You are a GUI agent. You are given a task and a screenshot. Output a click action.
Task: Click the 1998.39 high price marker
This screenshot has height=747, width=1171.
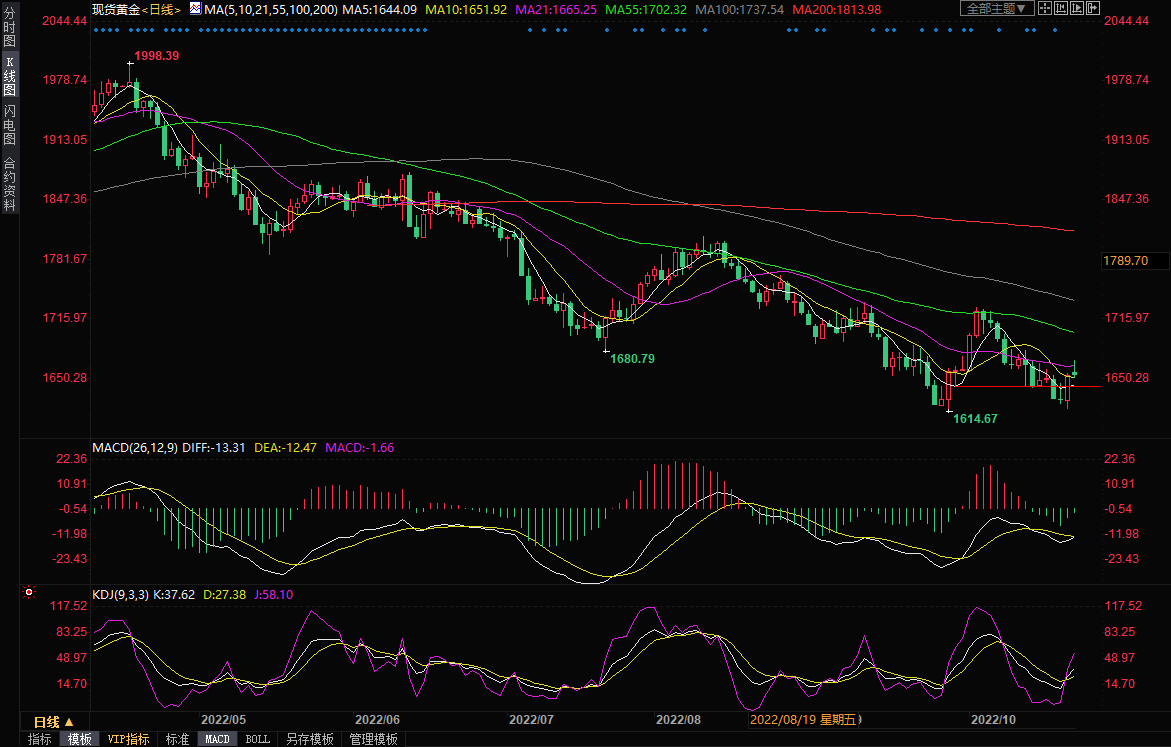point(155,56)
